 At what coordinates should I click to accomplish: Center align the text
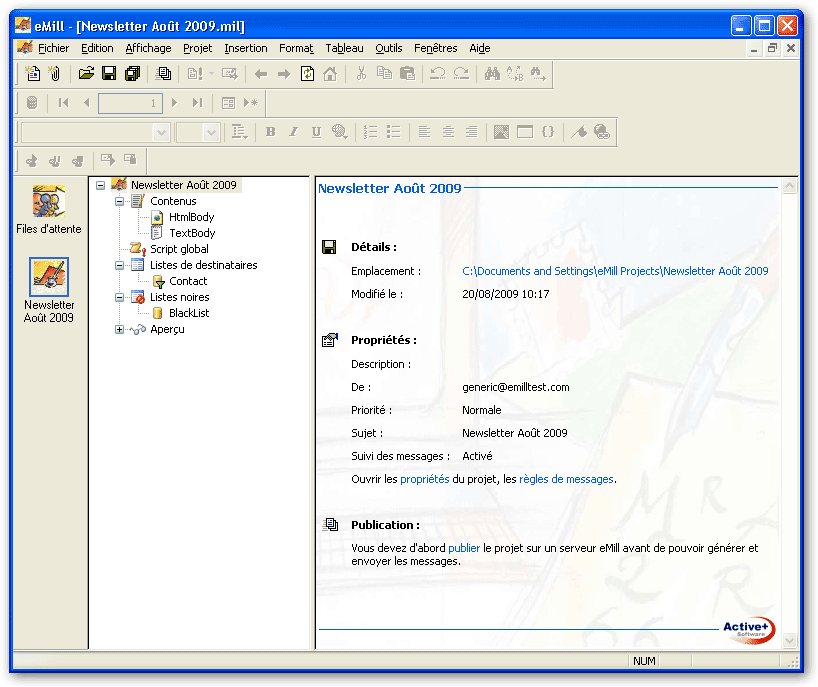pyautogui.click(x=448, y=132)
